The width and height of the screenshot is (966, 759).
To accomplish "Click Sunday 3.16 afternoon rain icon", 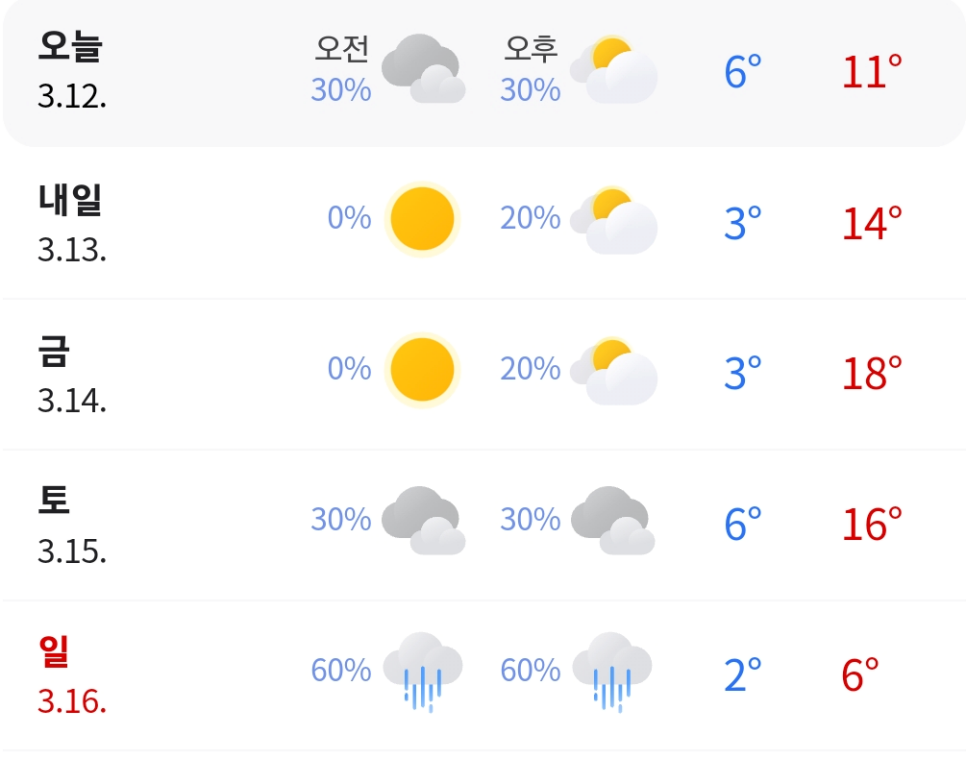I will click(612, 672).
